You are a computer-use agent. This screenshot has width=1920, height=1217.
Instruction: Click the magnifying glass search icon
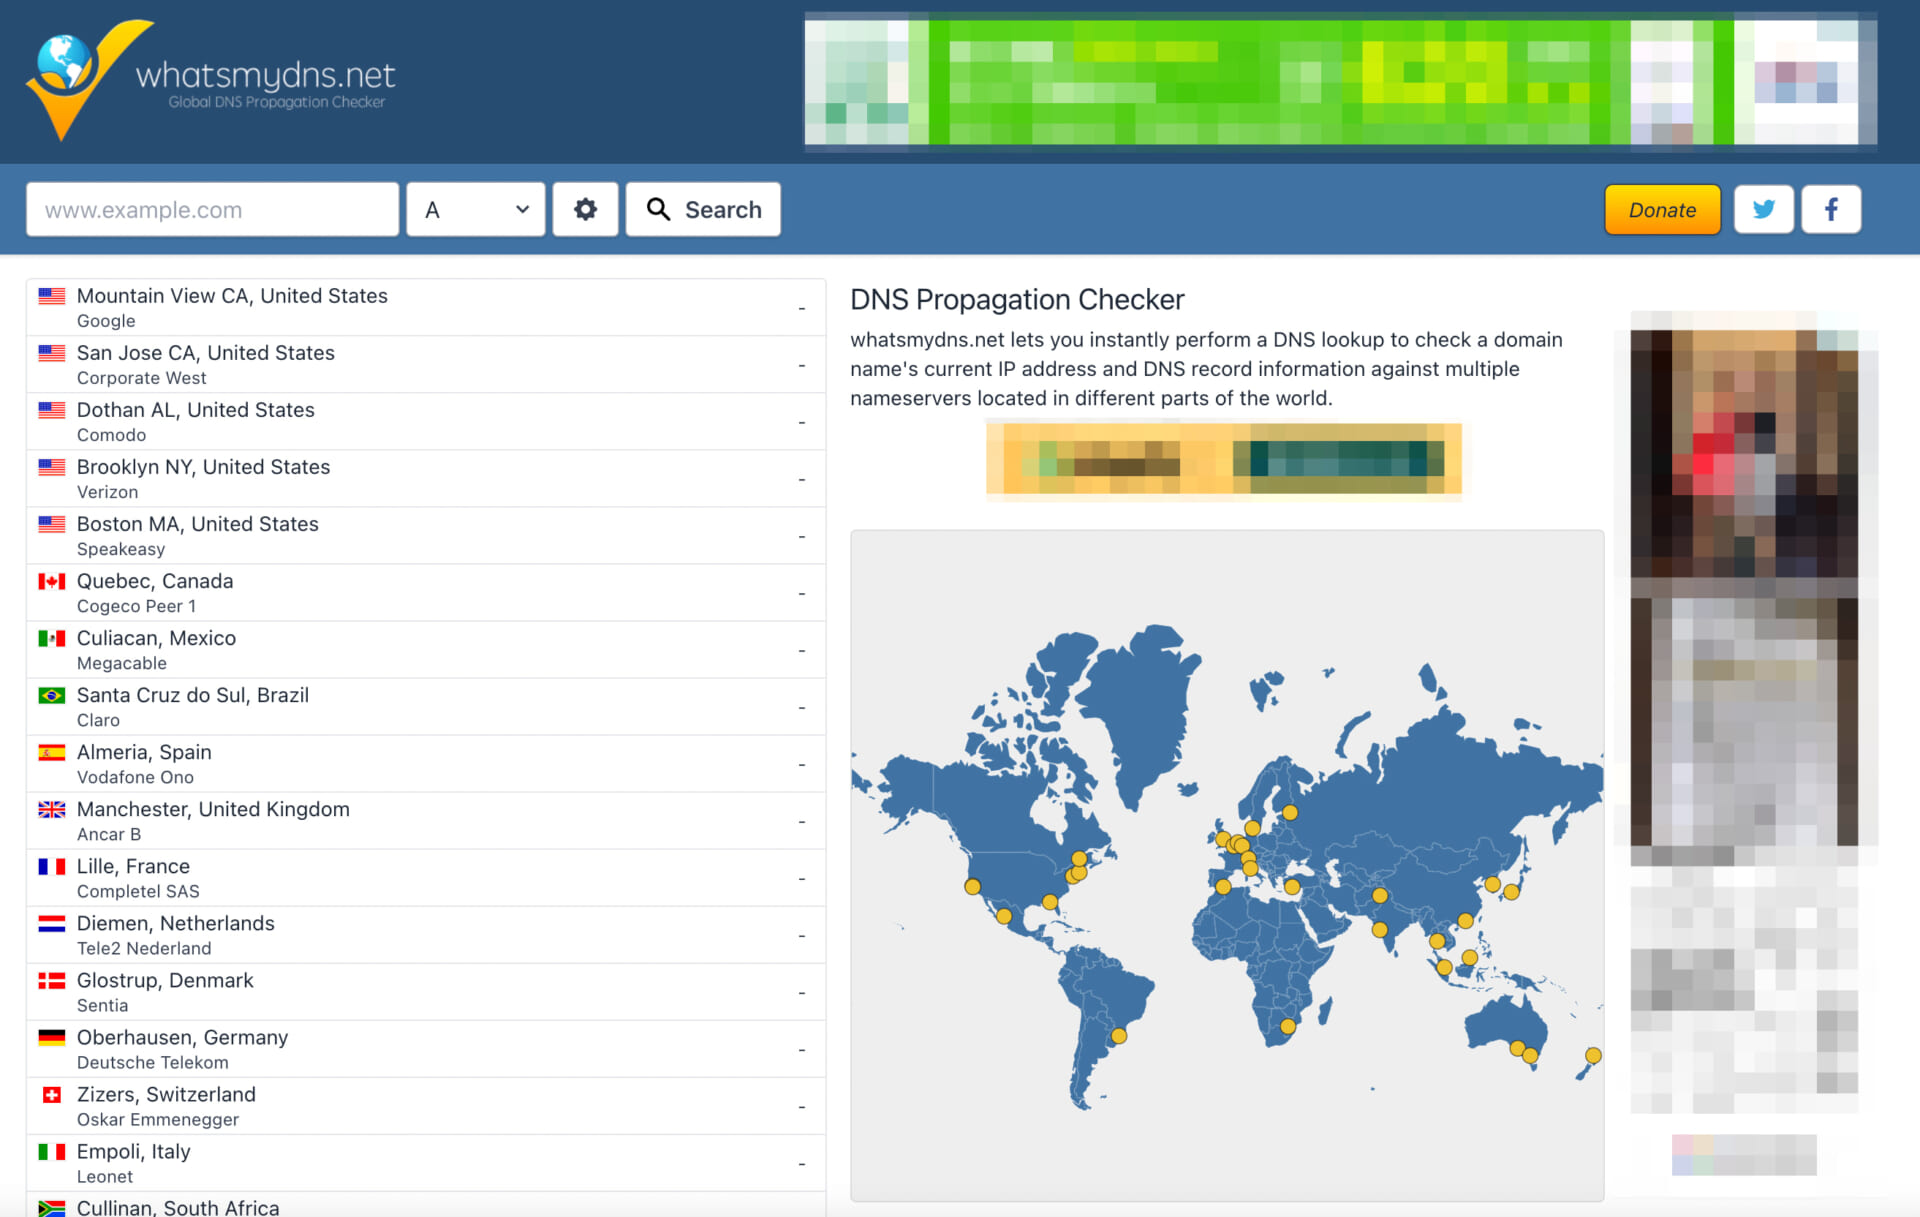[659, 209]
